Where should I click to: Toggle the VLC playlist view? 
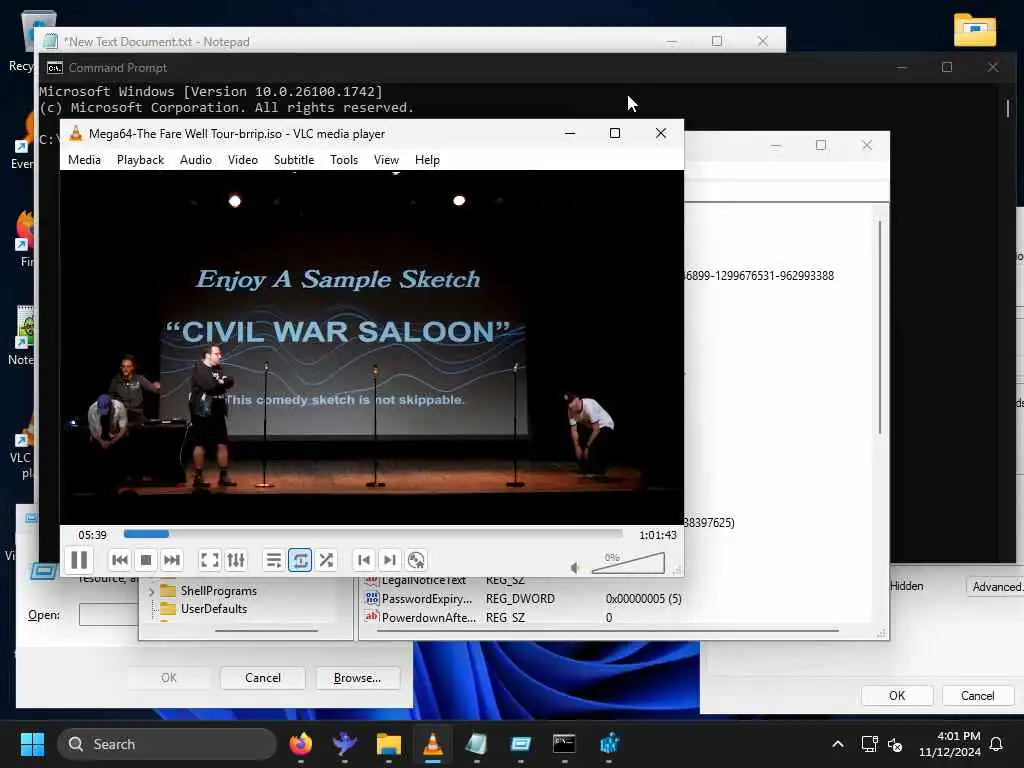click(274, 560)
